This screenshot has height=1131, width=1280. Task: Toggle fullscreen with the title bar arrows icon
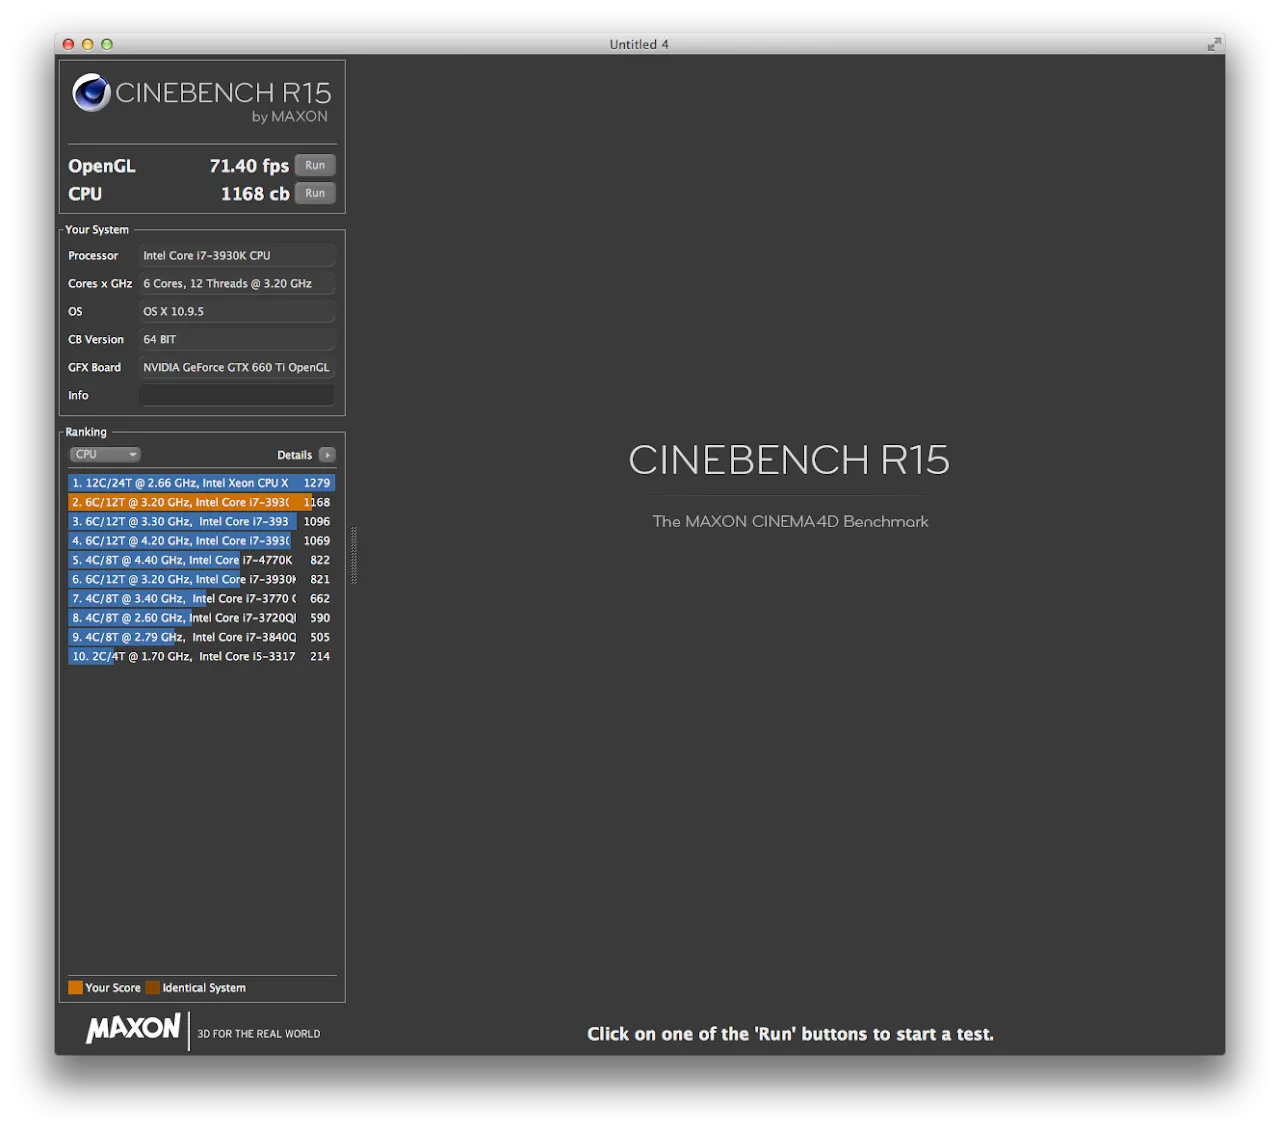pos(1213,44)
